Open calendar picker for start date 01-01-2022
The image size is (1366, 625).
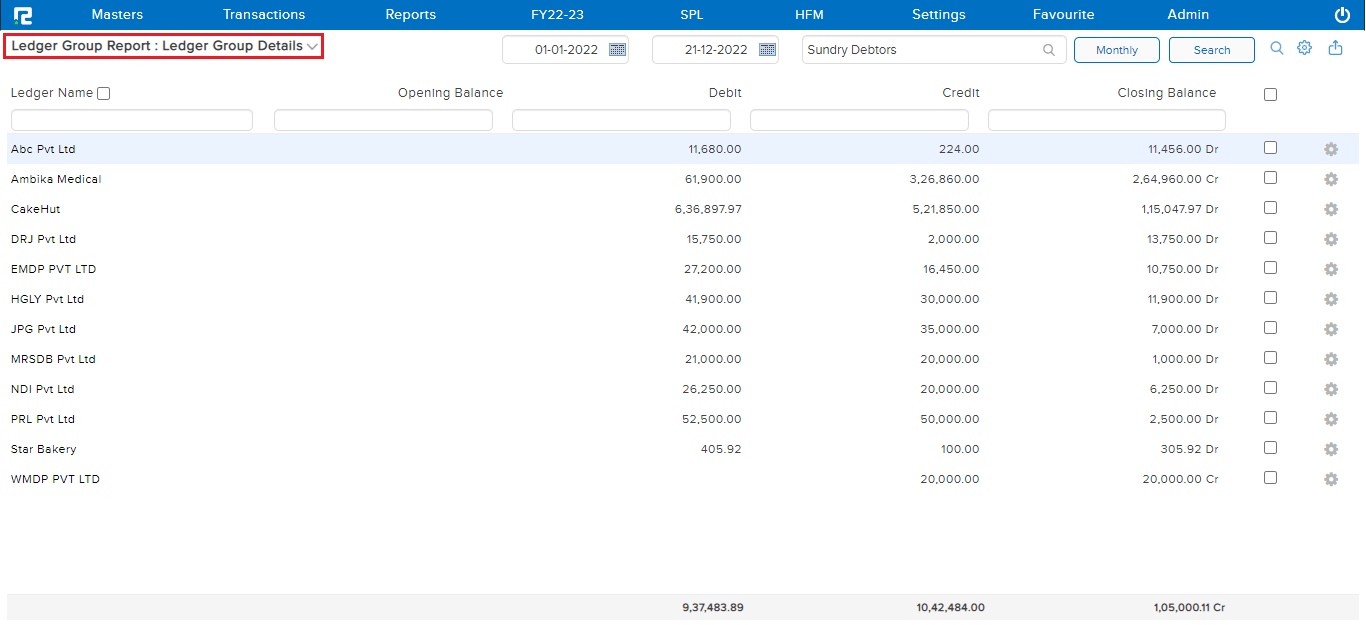(x=617, y=50)
